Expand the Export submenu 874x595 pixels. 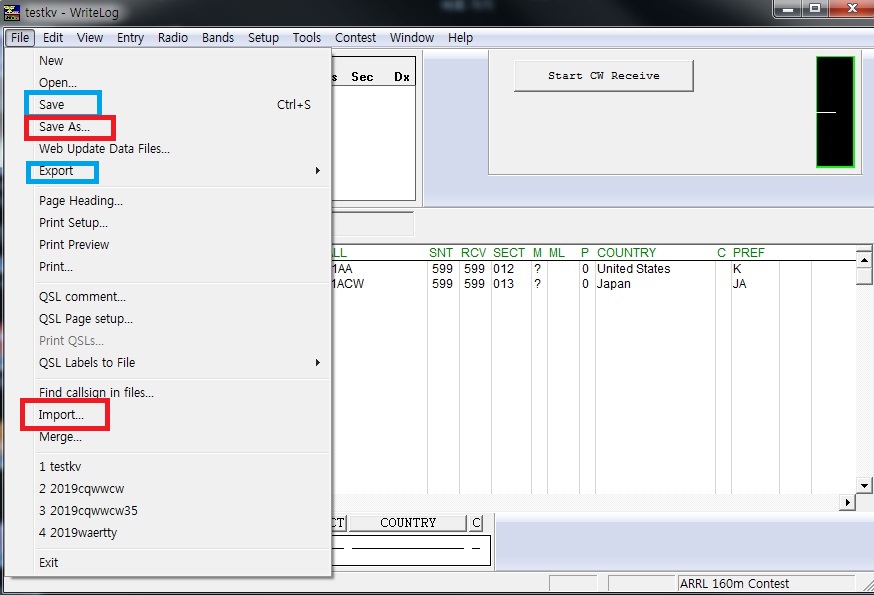167,171
